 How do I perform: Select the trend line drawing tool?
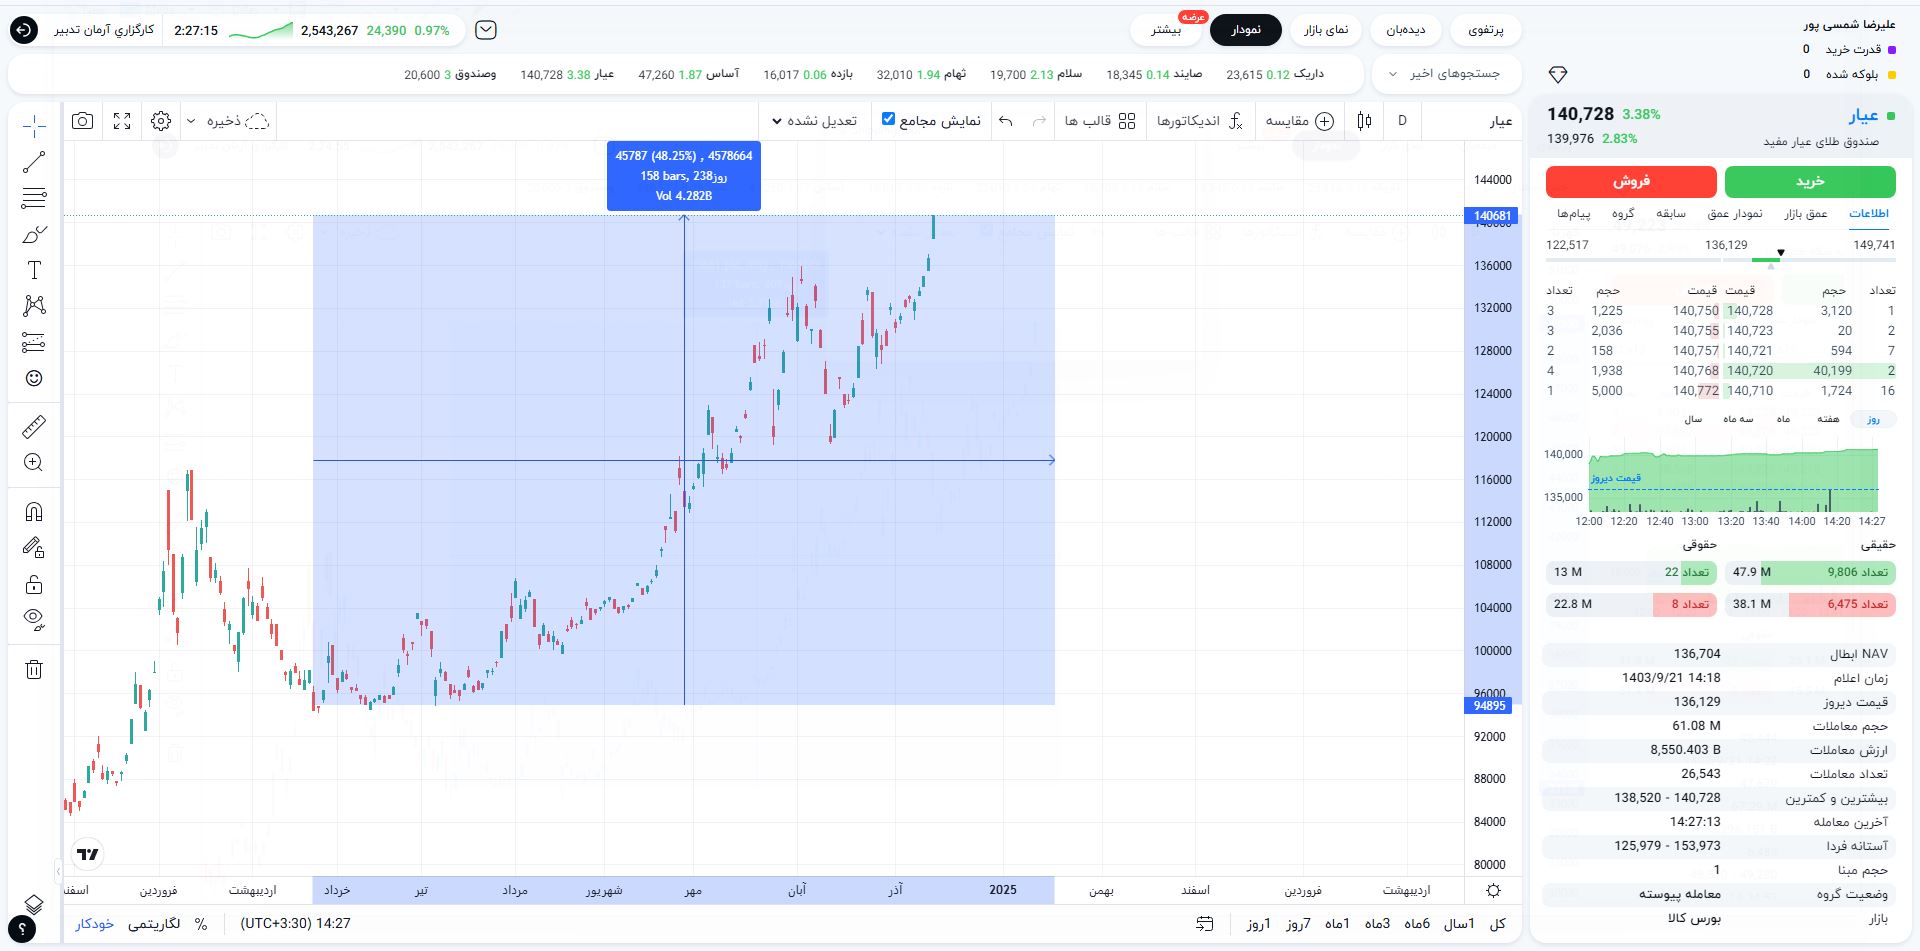point(34,162)
